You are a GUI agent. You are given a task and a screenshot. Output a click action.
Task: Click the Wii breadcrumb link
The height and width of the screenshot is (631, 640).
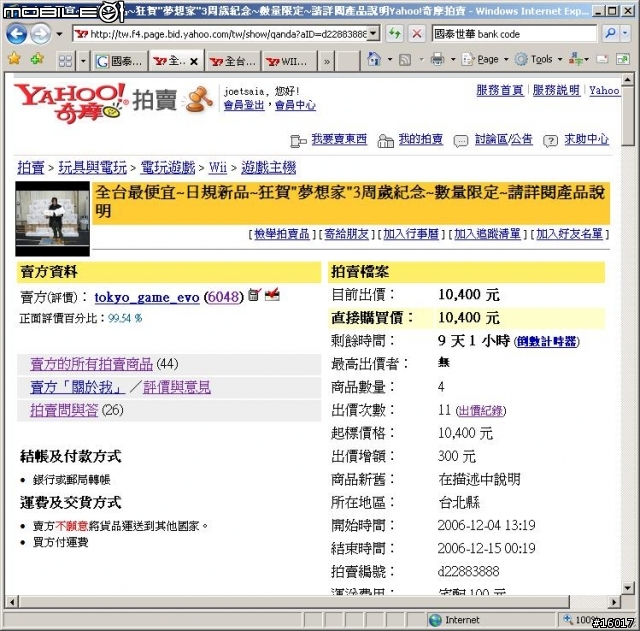(x=218, y=167)
